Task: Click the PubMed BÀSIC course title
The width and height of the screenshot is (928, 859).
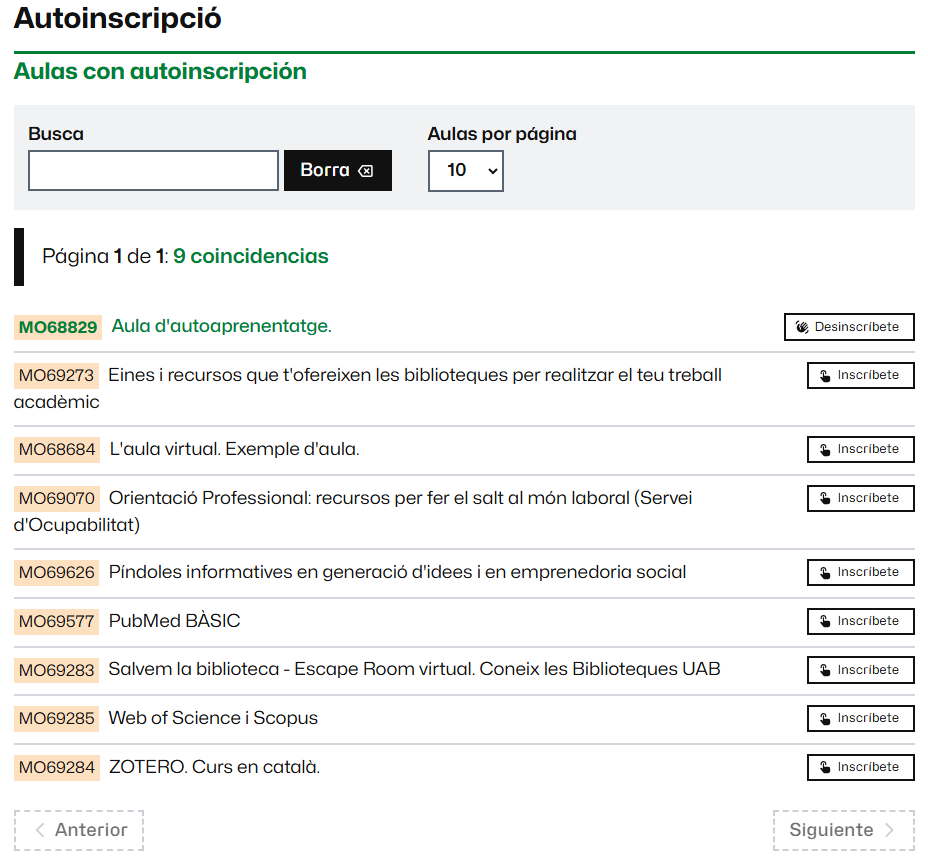Action: (175, 621)
